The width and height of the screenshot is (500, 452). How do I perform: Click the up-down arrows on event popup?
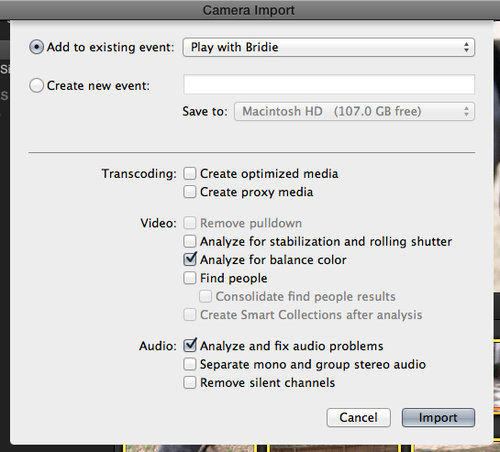pos(466,47)
